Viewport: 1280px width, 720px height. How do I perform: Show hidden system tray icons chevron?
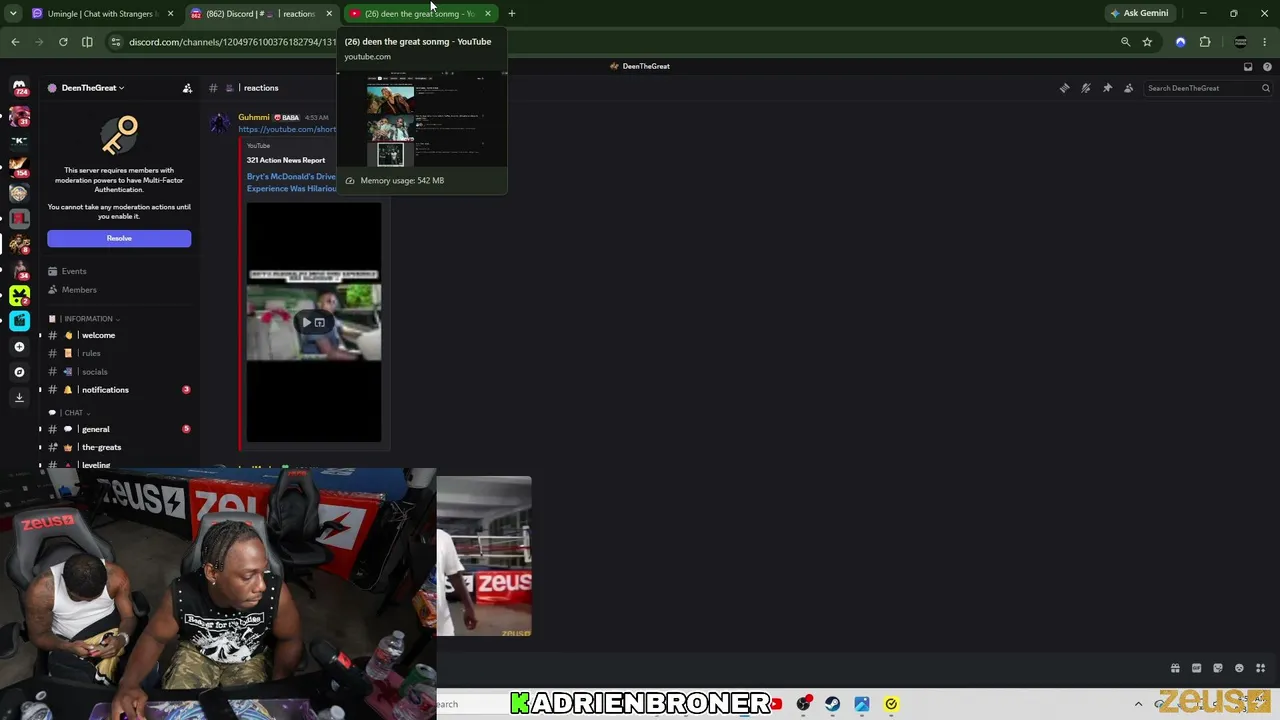1138,704
